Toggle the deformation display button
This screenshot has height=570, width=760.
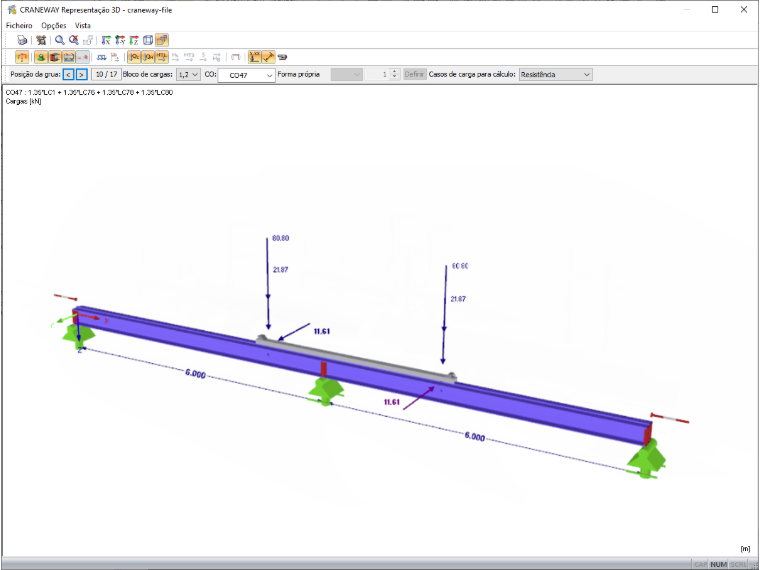22,57
